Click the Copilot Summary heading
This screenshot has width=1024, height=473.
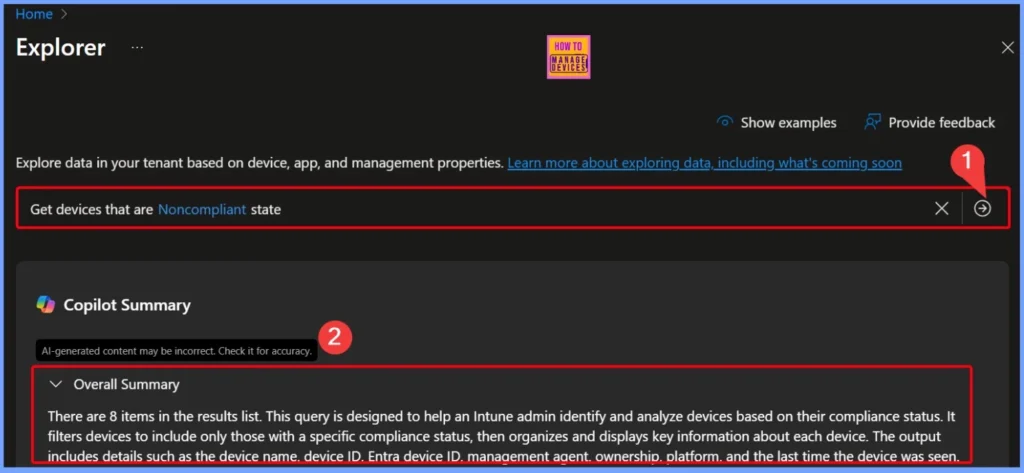click(x=127, y=305)
